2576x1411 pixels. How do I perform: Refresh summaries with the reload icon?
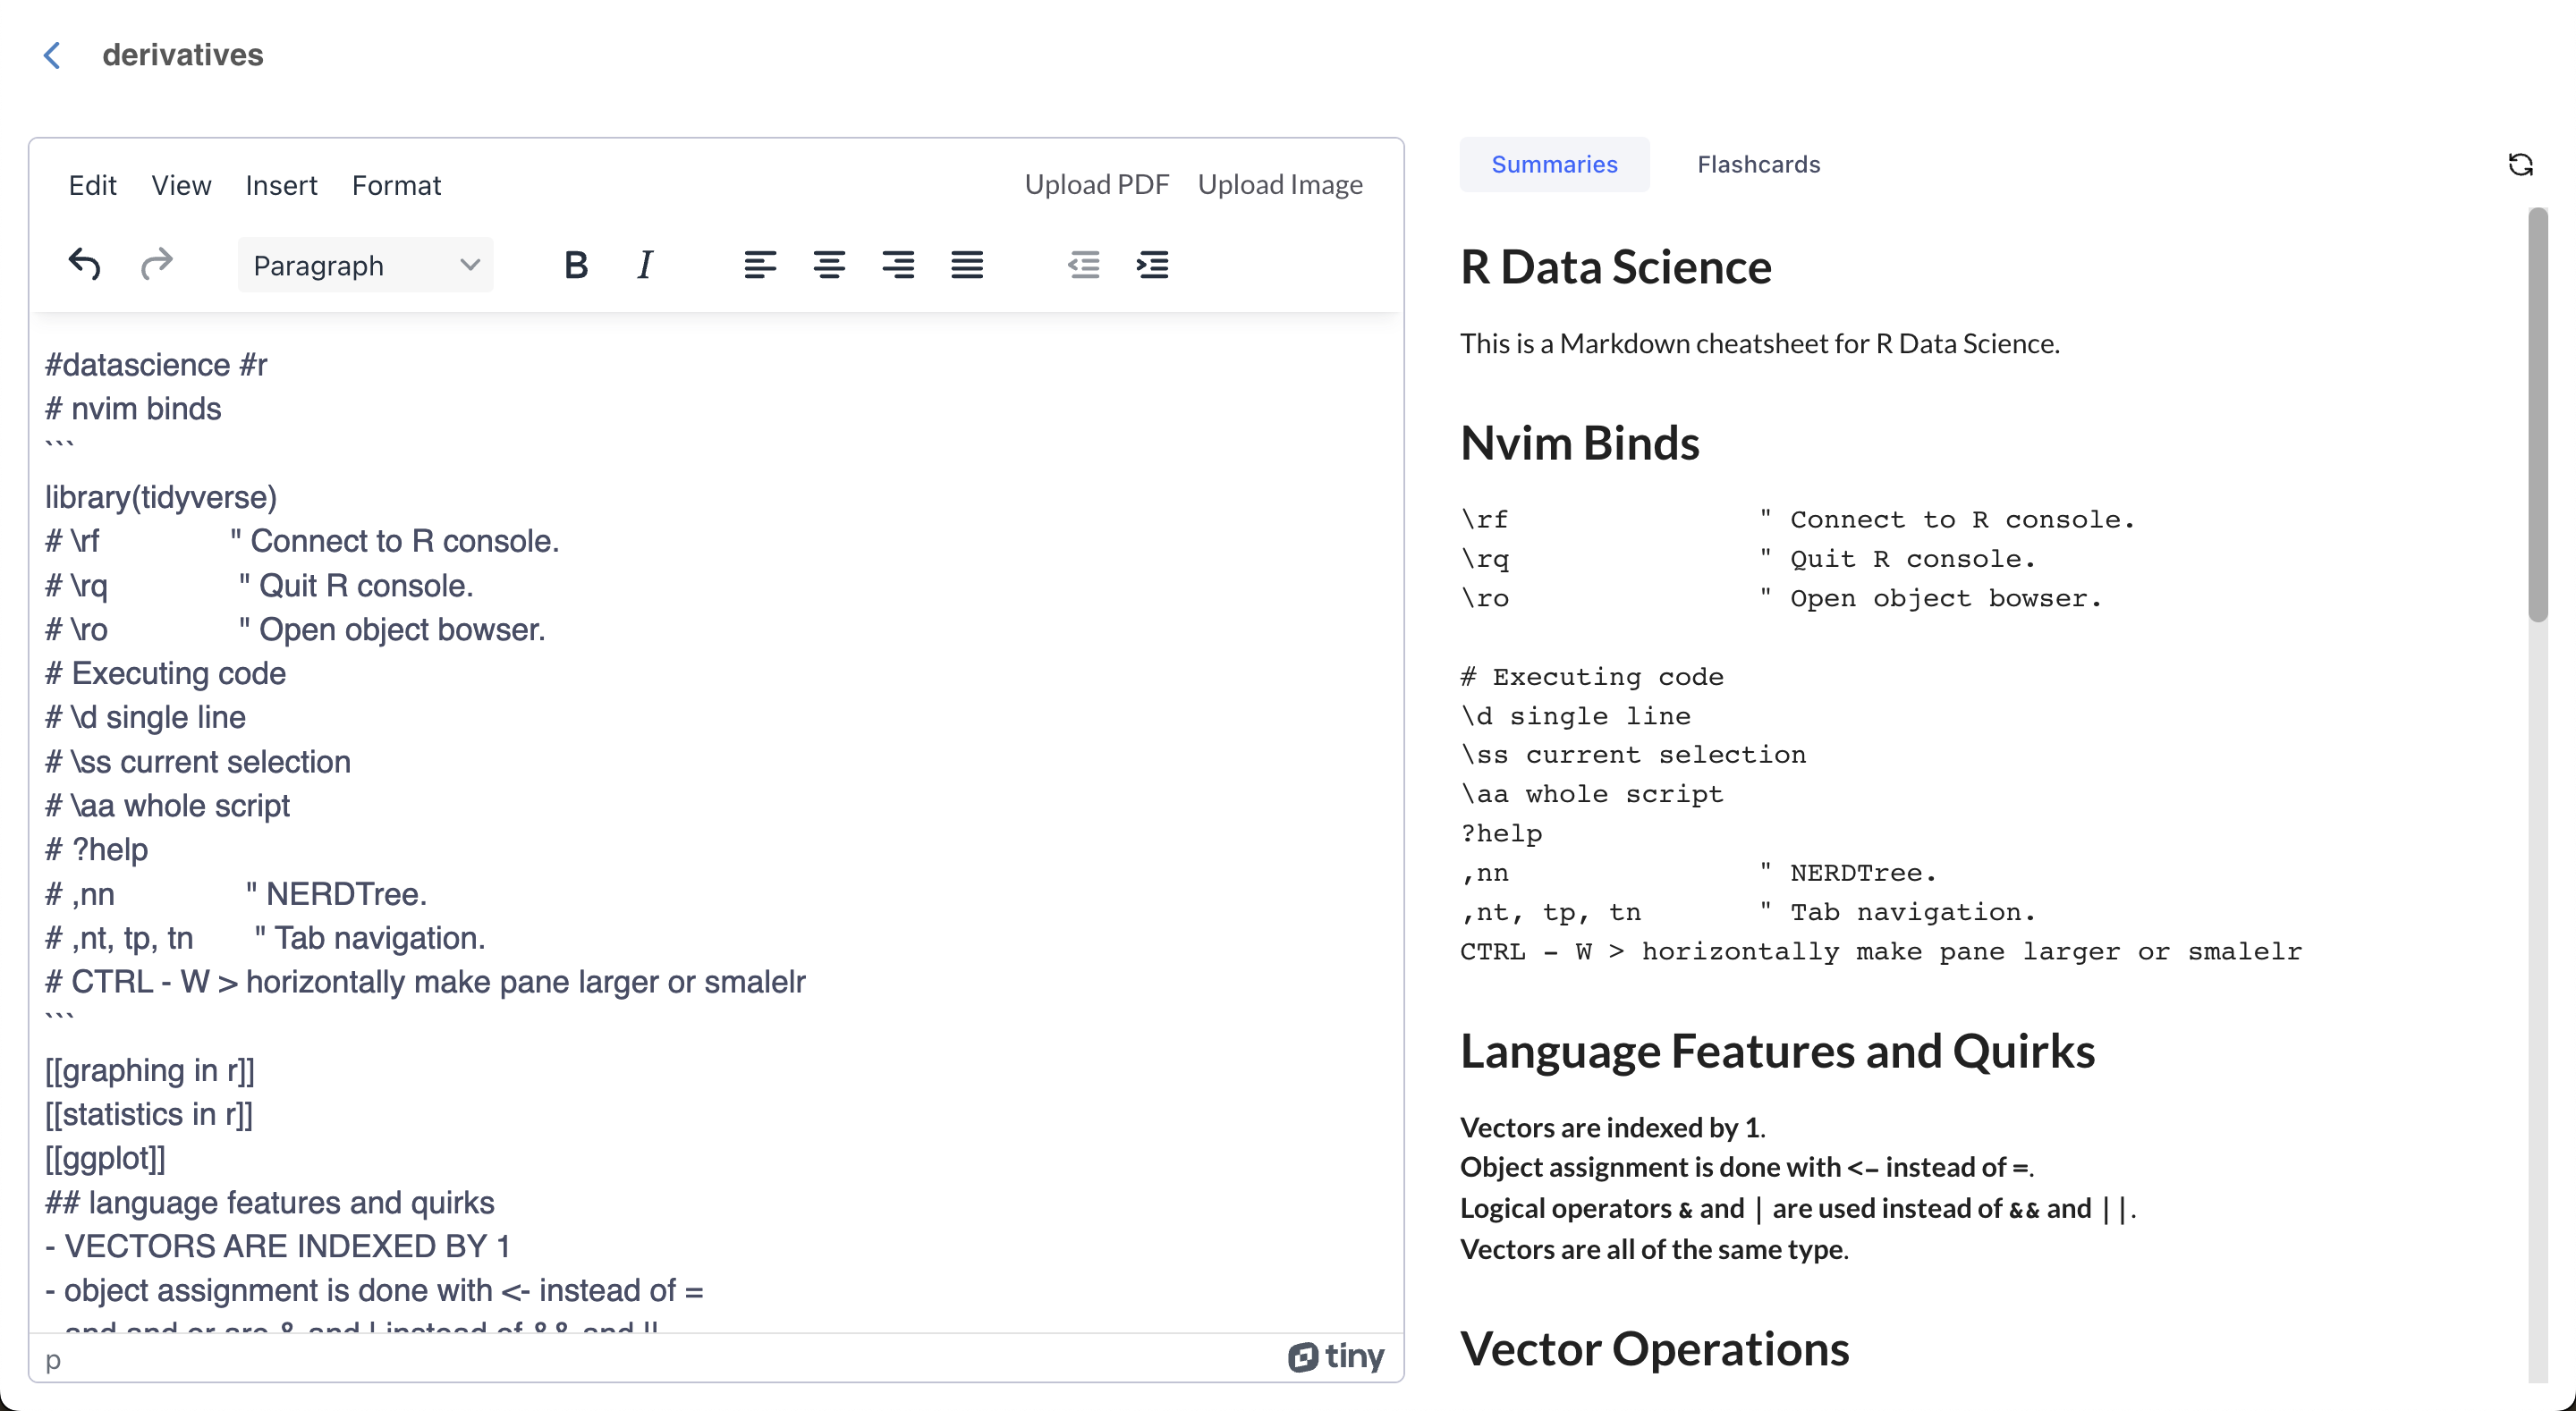click(x=2520, y=165)
